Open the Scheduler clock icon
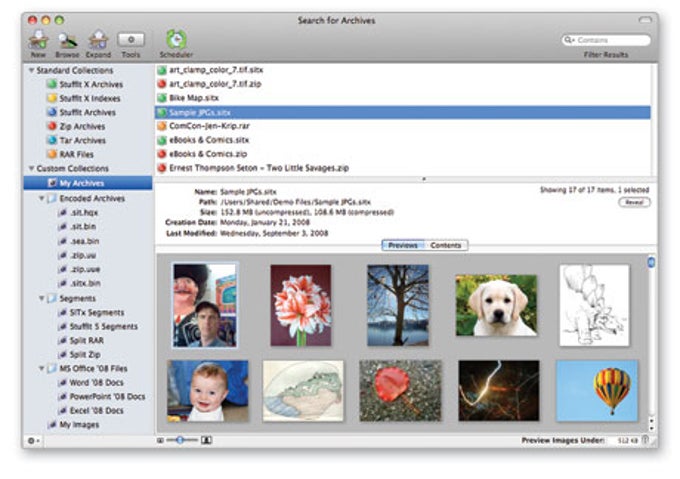 click(x=176, y=39)
